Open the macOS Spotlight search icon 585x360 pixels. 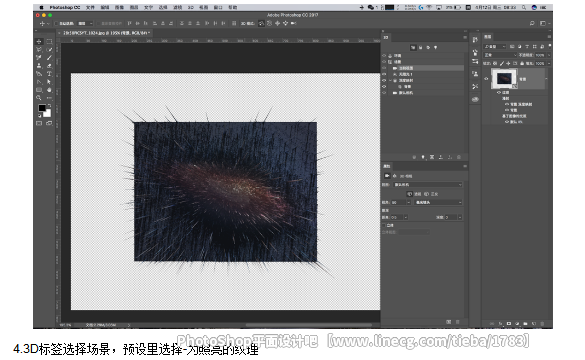coord(524,7)
